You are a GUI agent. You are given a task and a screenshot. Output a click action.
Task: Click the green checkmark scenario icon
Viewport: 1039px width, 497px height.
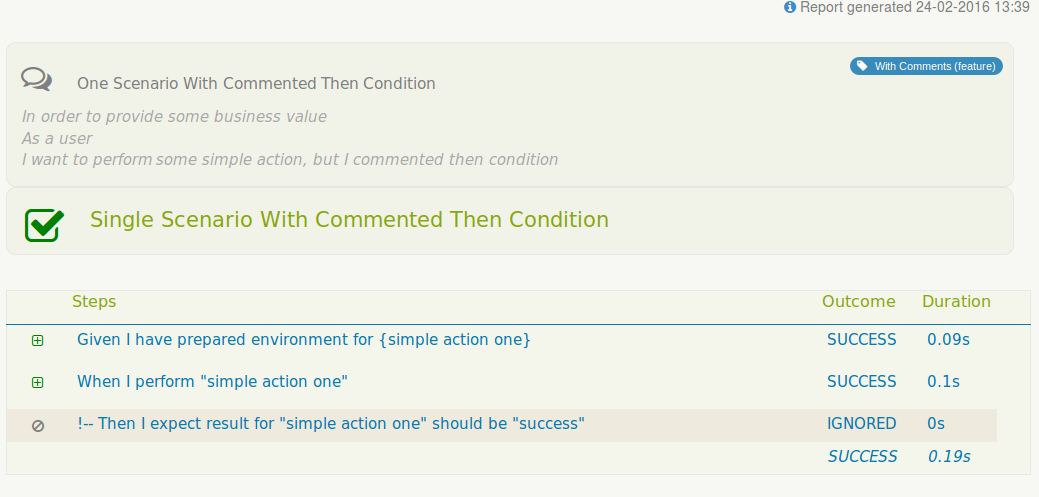click(44, 224)
